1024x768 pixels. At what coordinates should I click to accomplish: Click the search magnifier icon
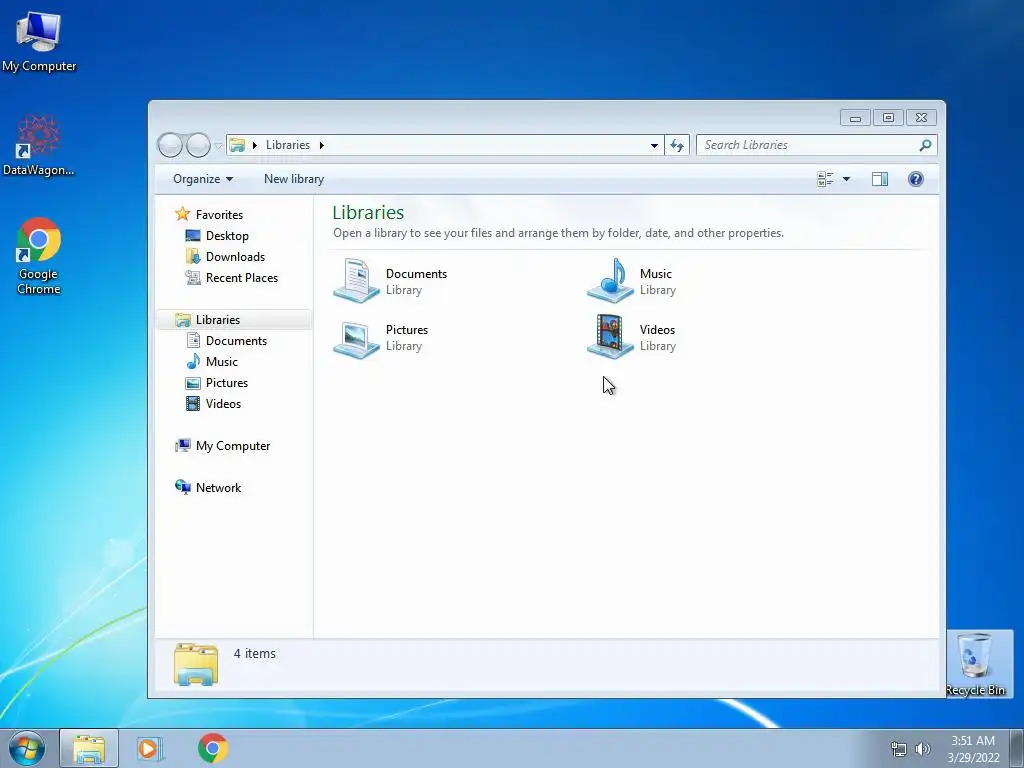tap(925, 145)
